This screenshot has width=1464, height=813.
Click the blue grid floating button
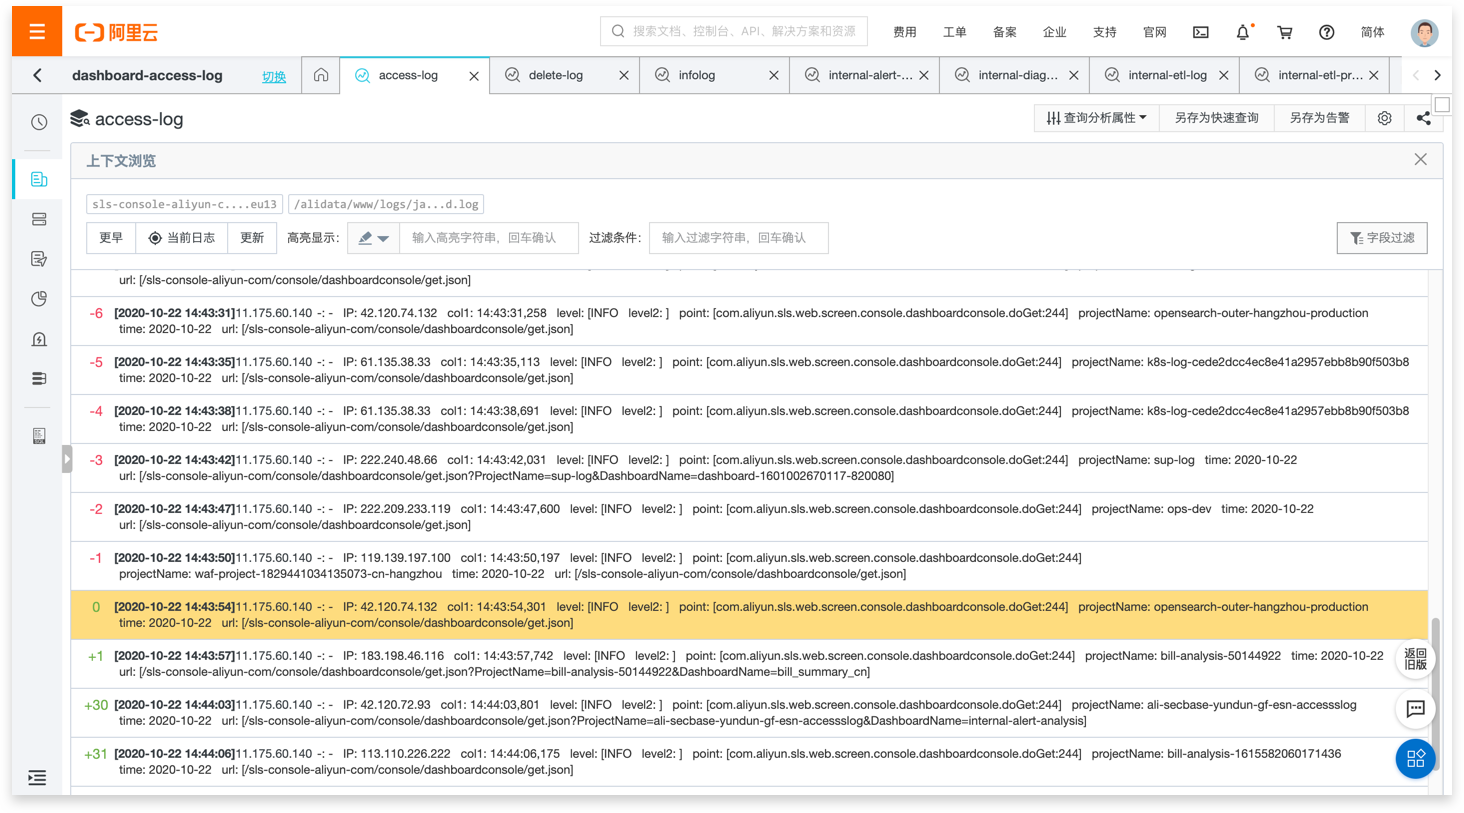(1416, 759)
